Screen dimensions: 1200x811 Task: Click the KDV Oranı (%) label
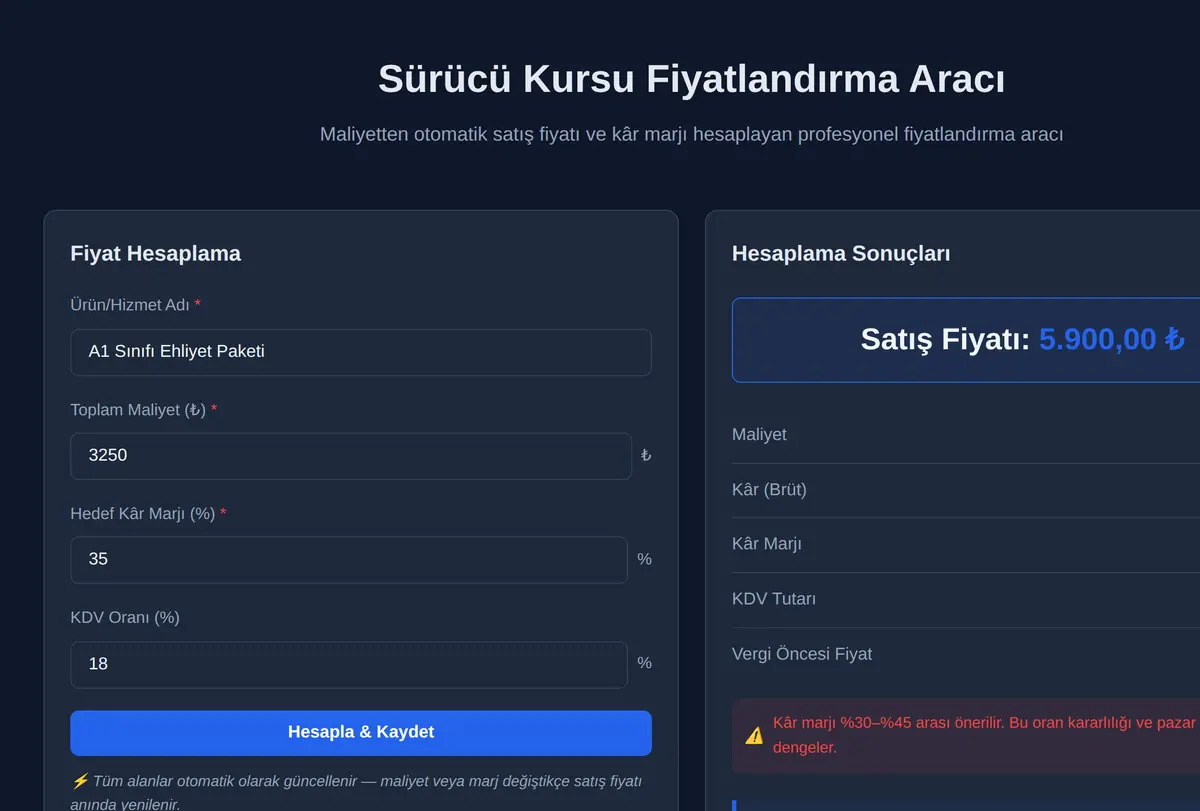(x=125, y=618)
